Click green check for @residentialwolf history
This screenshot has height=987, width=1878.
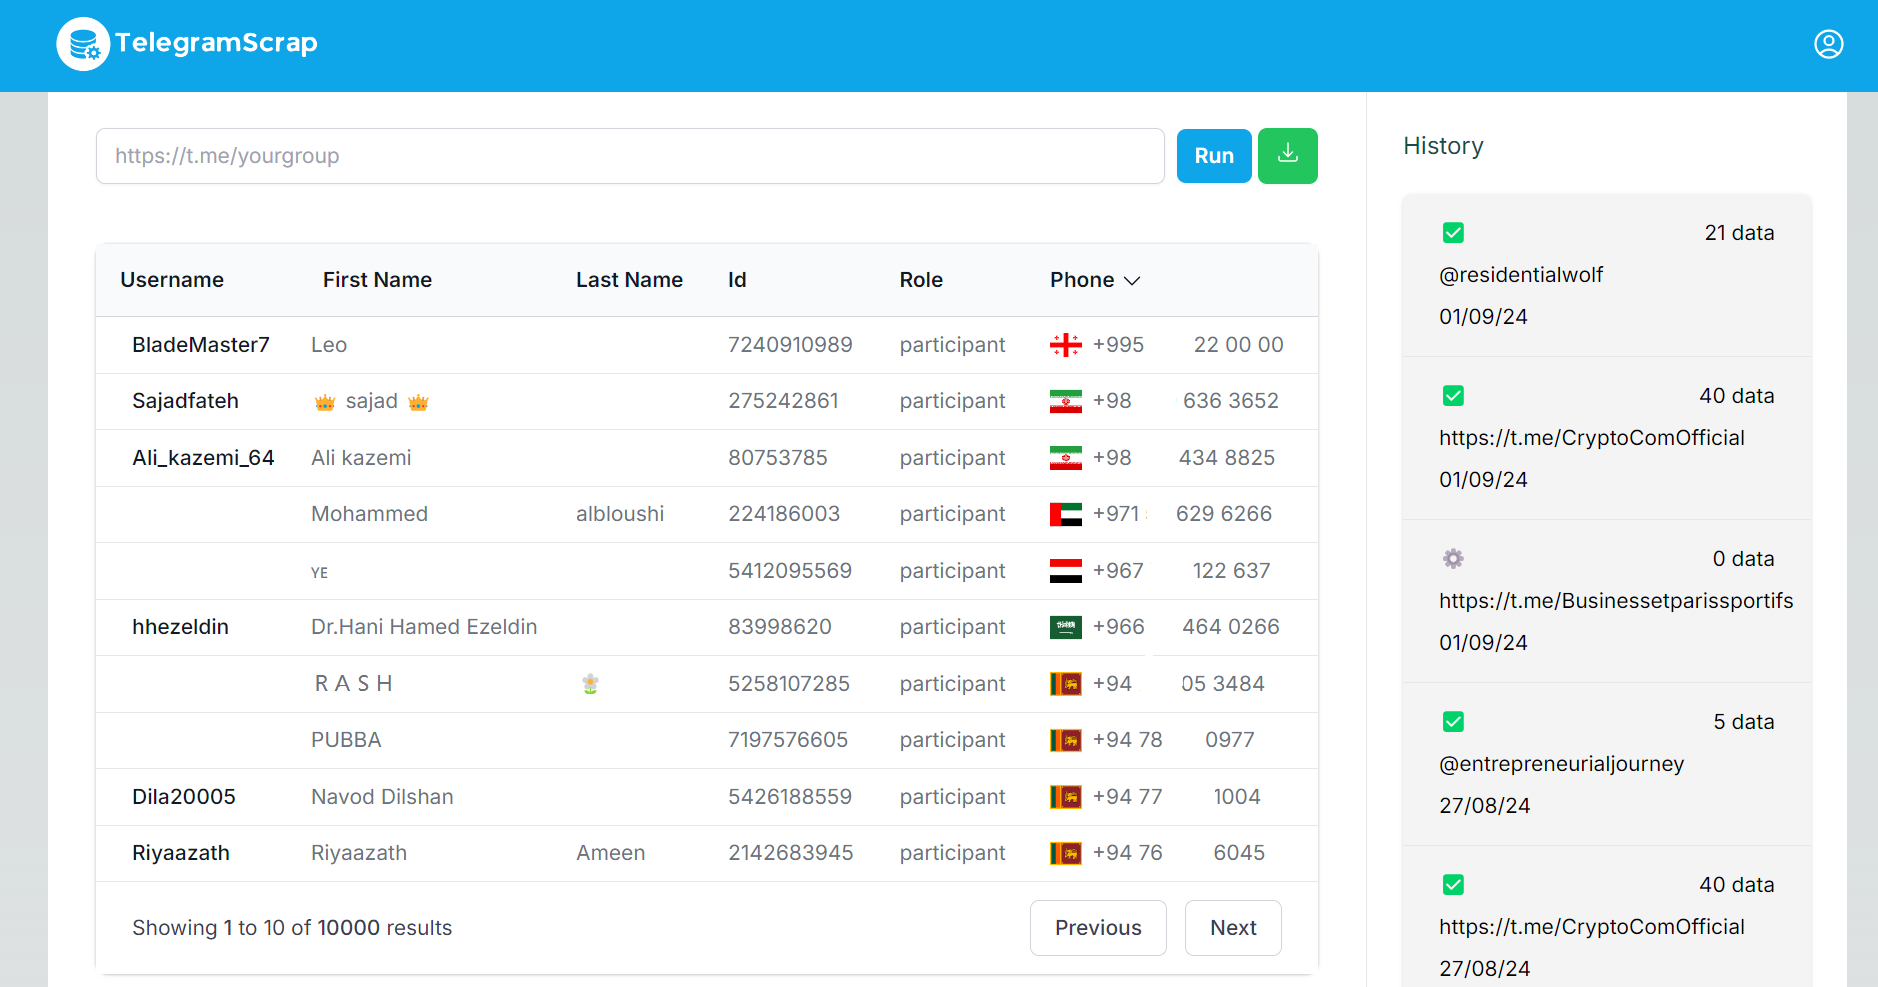(x=1453, y=233)
